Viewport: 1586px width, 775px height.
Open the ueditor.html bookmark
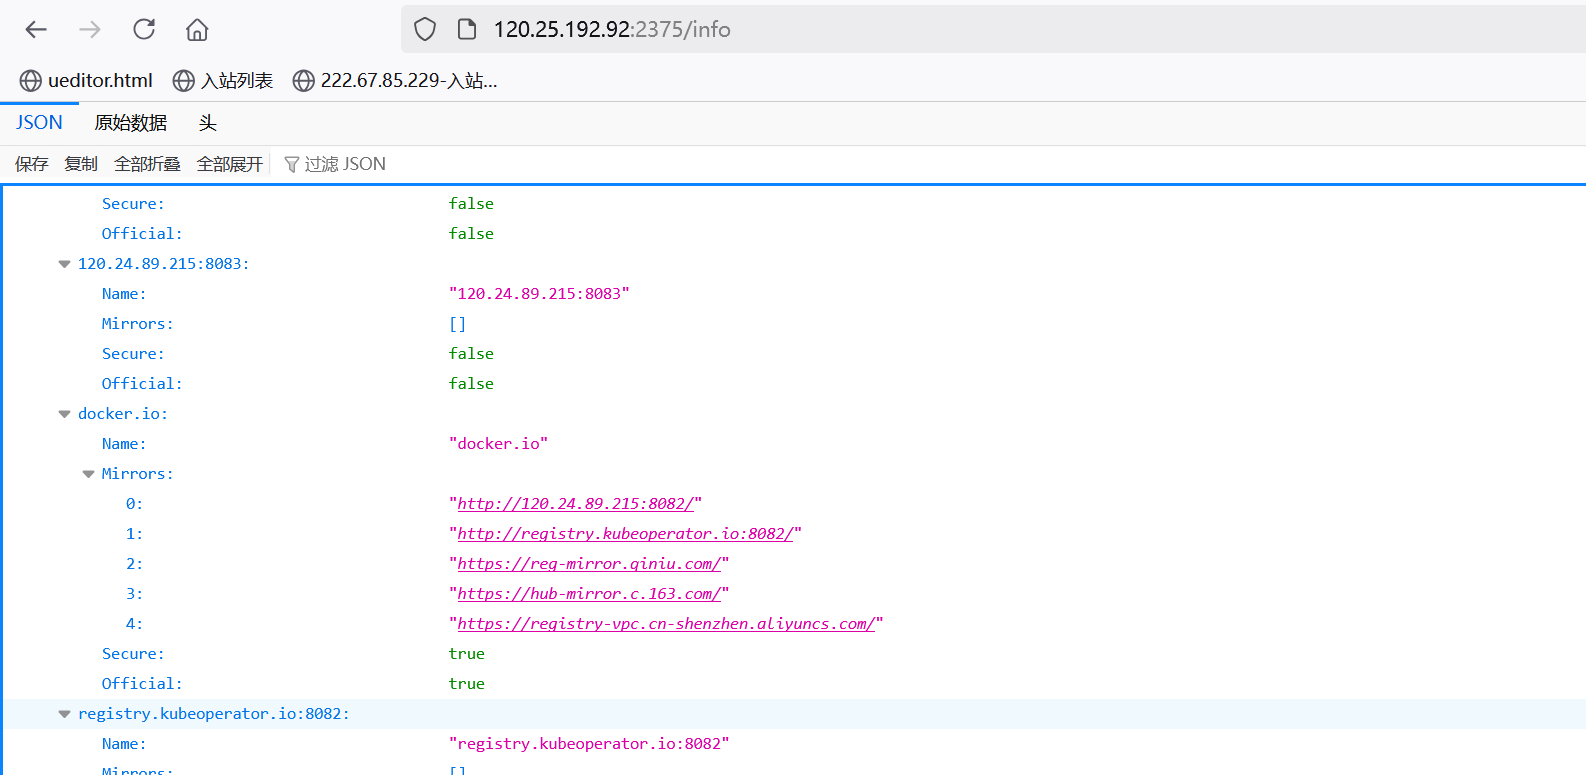[87, 81]
